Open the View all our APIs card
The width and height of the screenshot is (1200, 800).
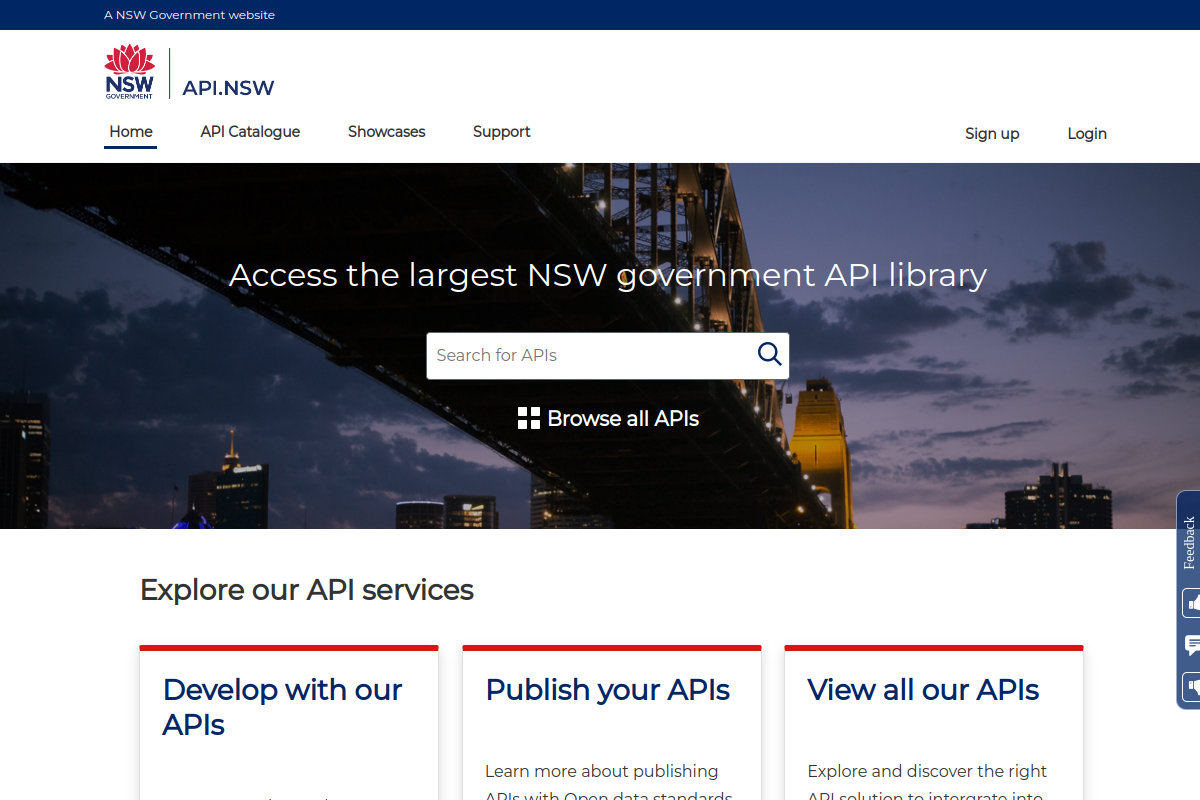coord(934,723)
